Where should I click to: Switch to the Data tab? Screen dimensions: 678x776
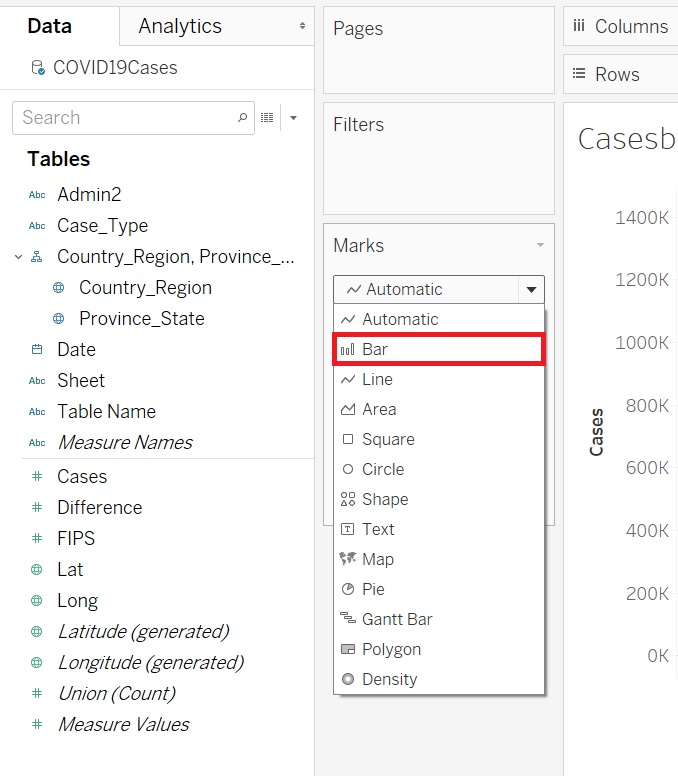click(x=49, y=26)
